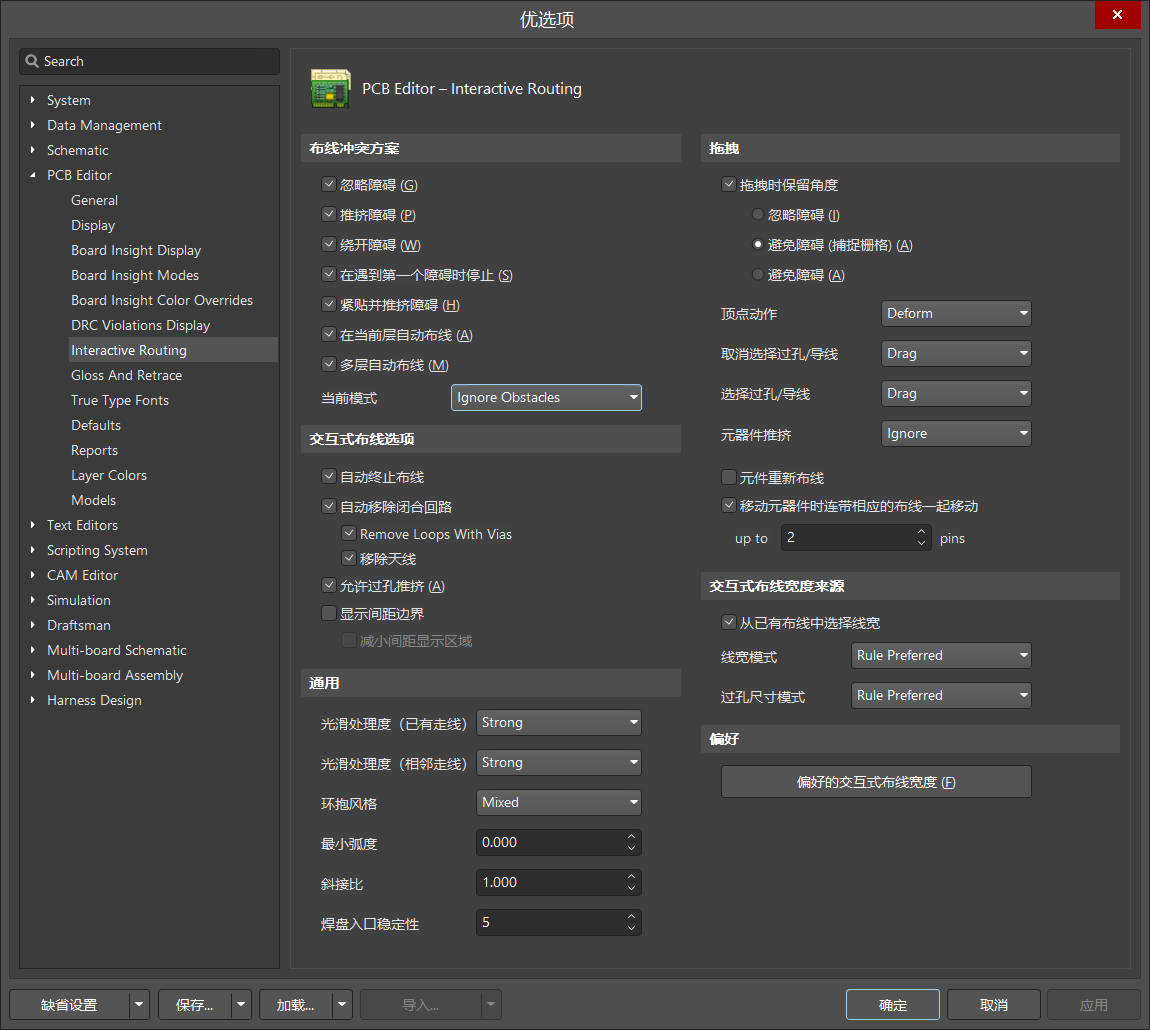Click the 偏好的交互式布线宽度 button
Screen dimensions: 1150x1030
(876, 782)
